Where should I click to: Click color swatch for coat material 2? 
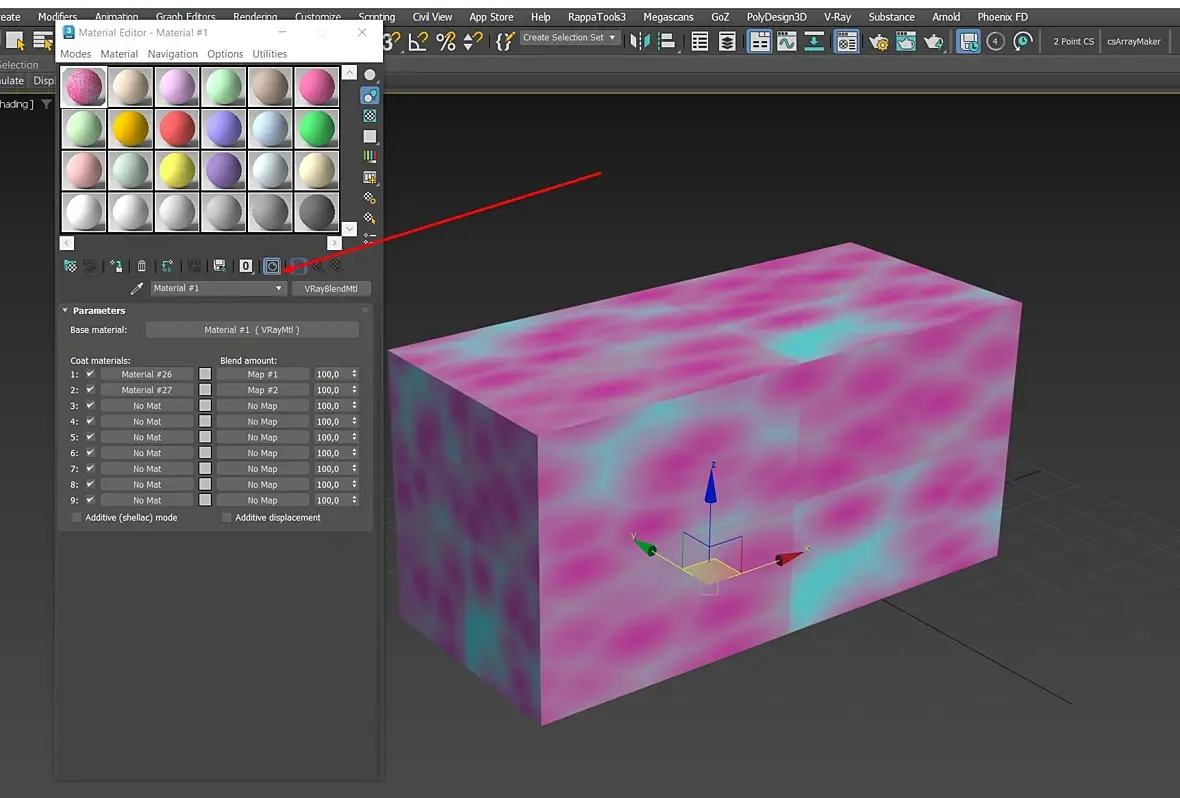(x=205, y=390)
